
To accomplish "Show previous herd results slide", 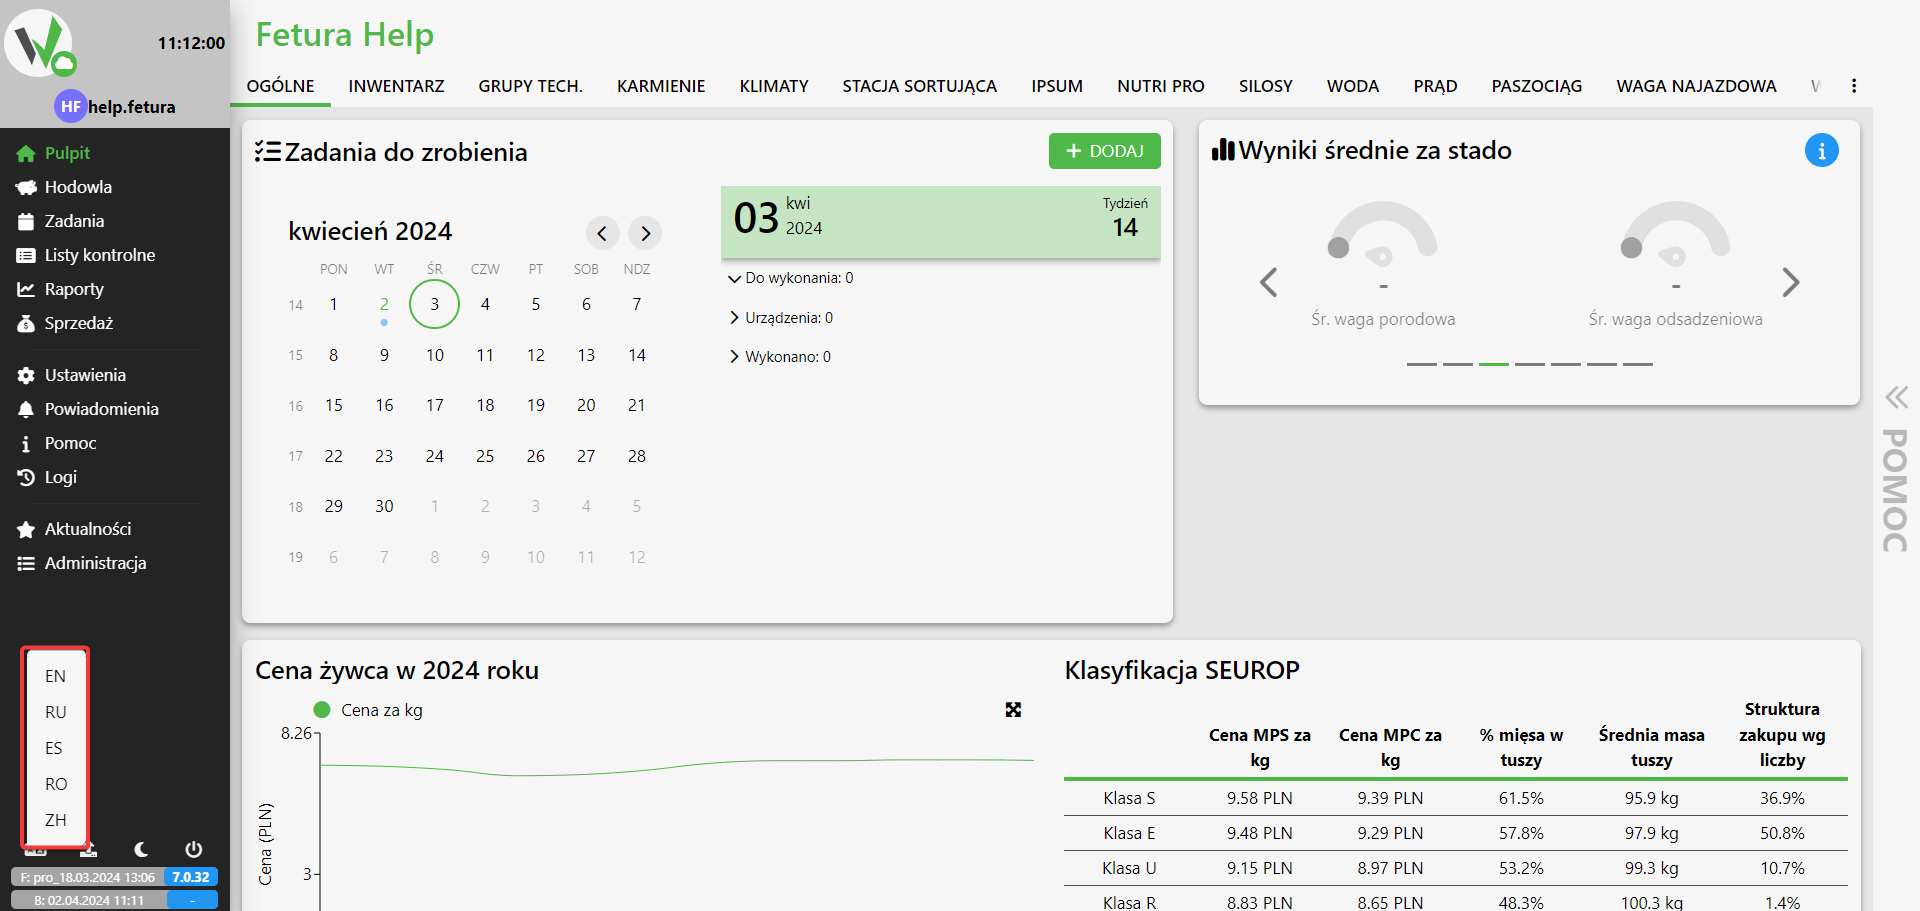I will tap(1269, 283).
